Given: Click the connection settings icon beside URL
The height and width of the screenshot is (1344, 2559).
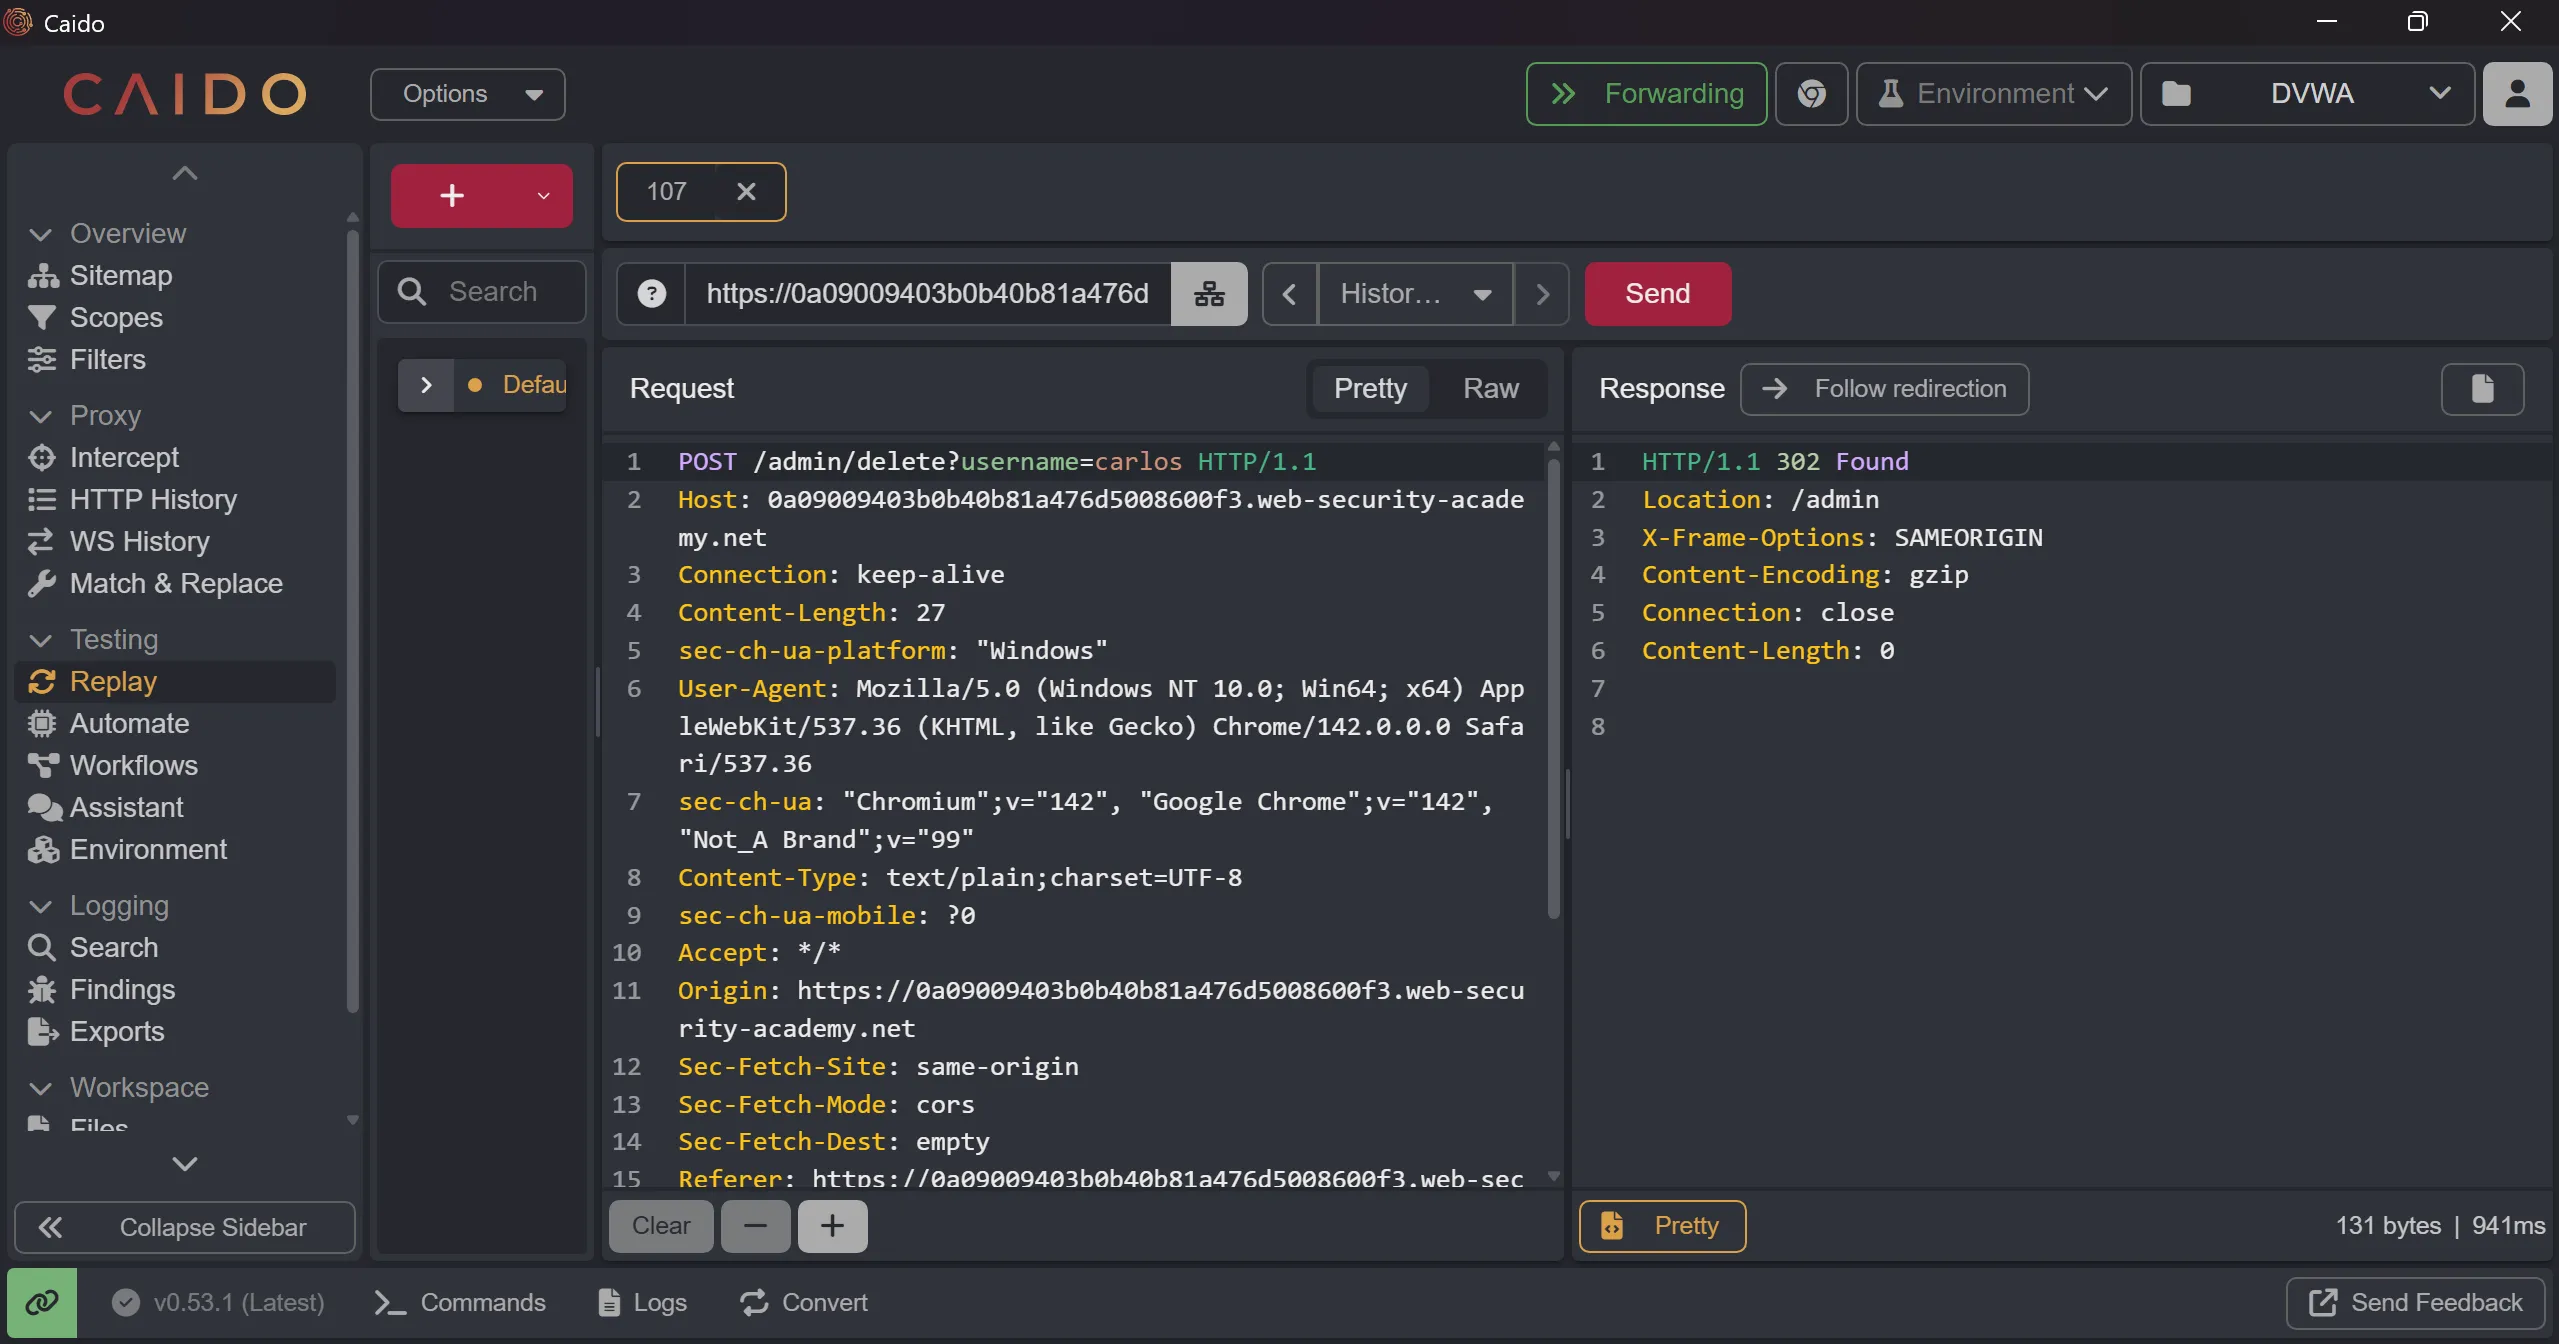Looking at the screenshot, I should (1209, 294).
